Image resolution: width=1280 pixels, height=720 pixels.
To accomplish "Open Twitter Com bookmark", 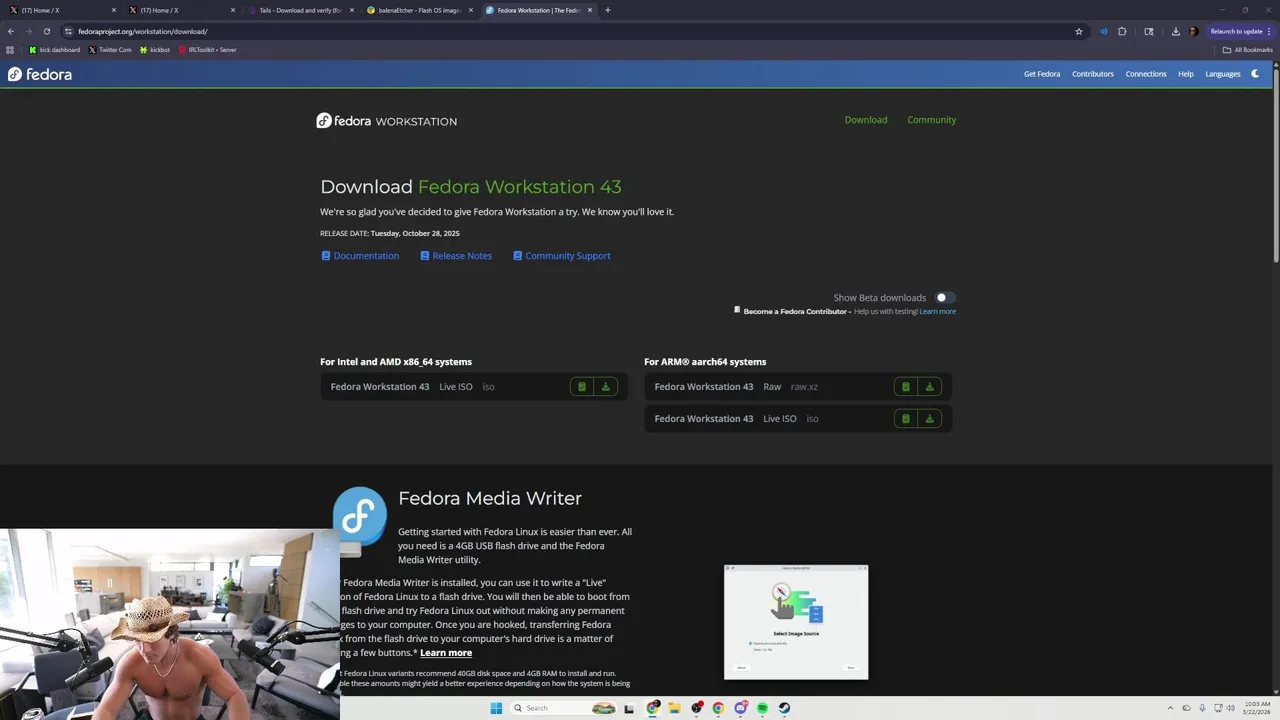I will coord(110,50).
